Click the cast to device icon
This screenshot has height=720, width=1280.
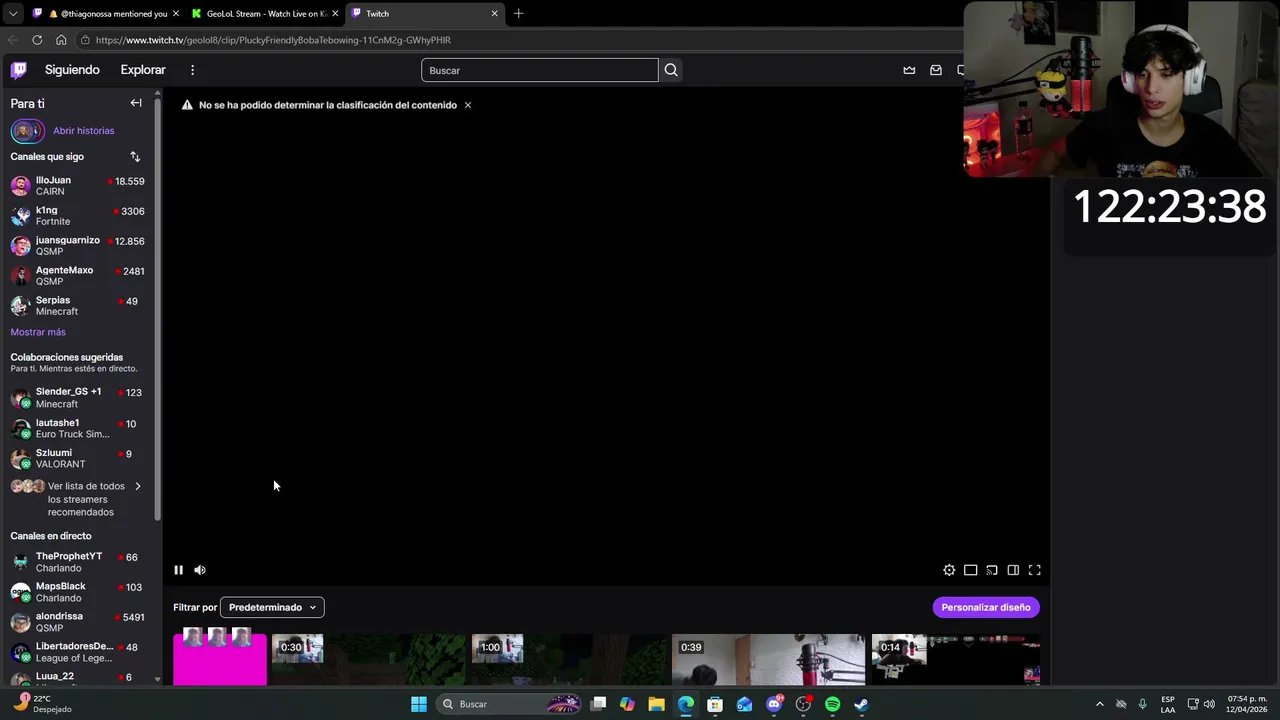(992, 570)
